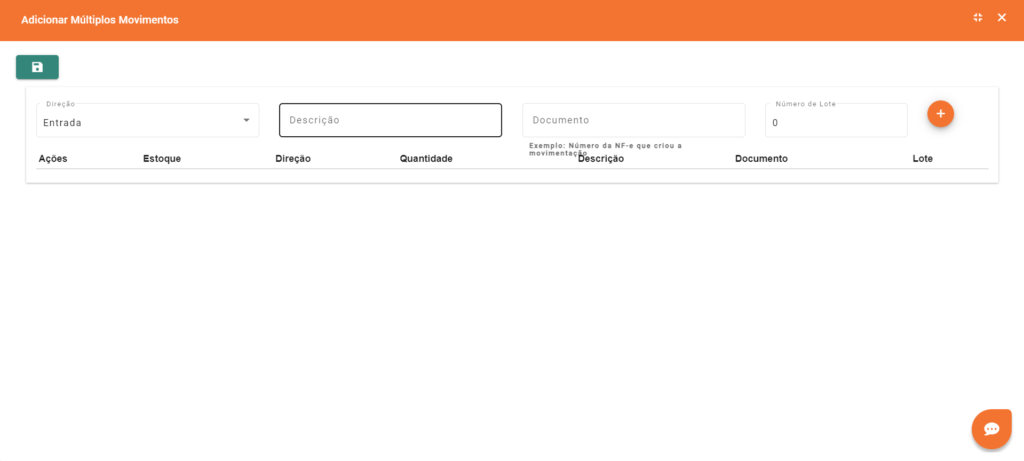Screen dimensions: 1024x461
Task: Open the chat support bubble
Action: (x=991, y=429)
